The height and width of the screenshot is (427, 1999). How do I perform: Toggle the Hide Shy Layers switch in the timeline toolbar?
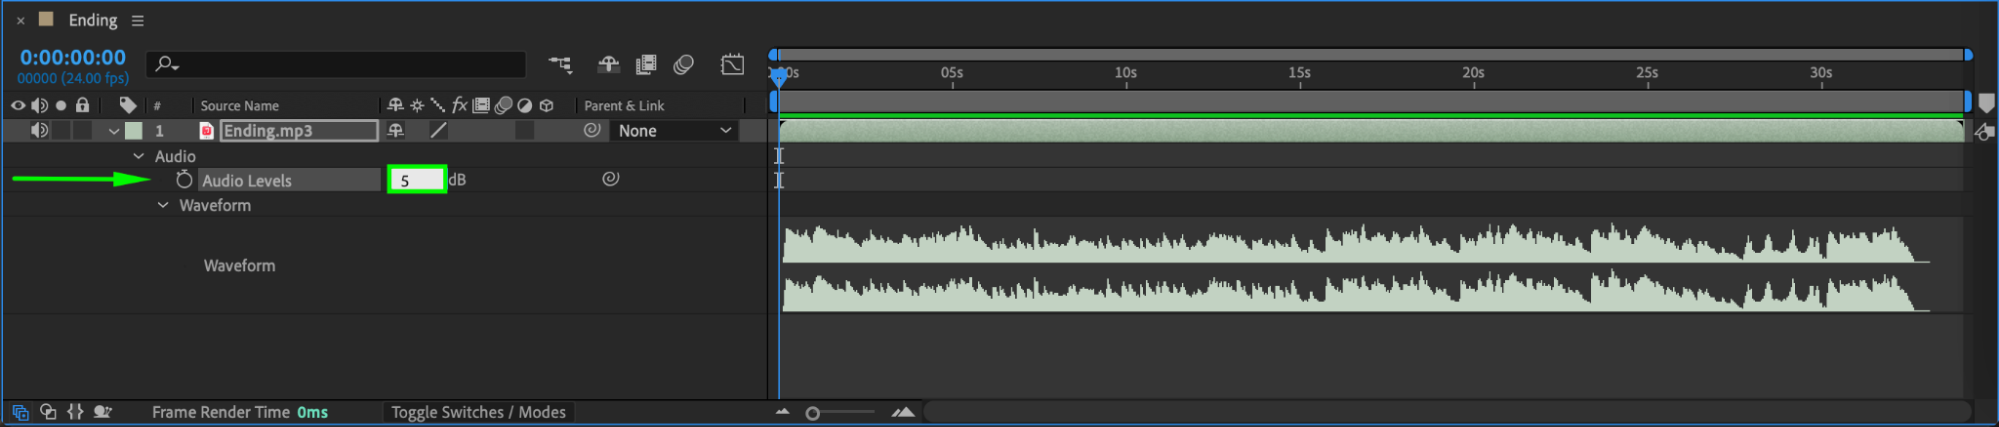tap(608, 65)
